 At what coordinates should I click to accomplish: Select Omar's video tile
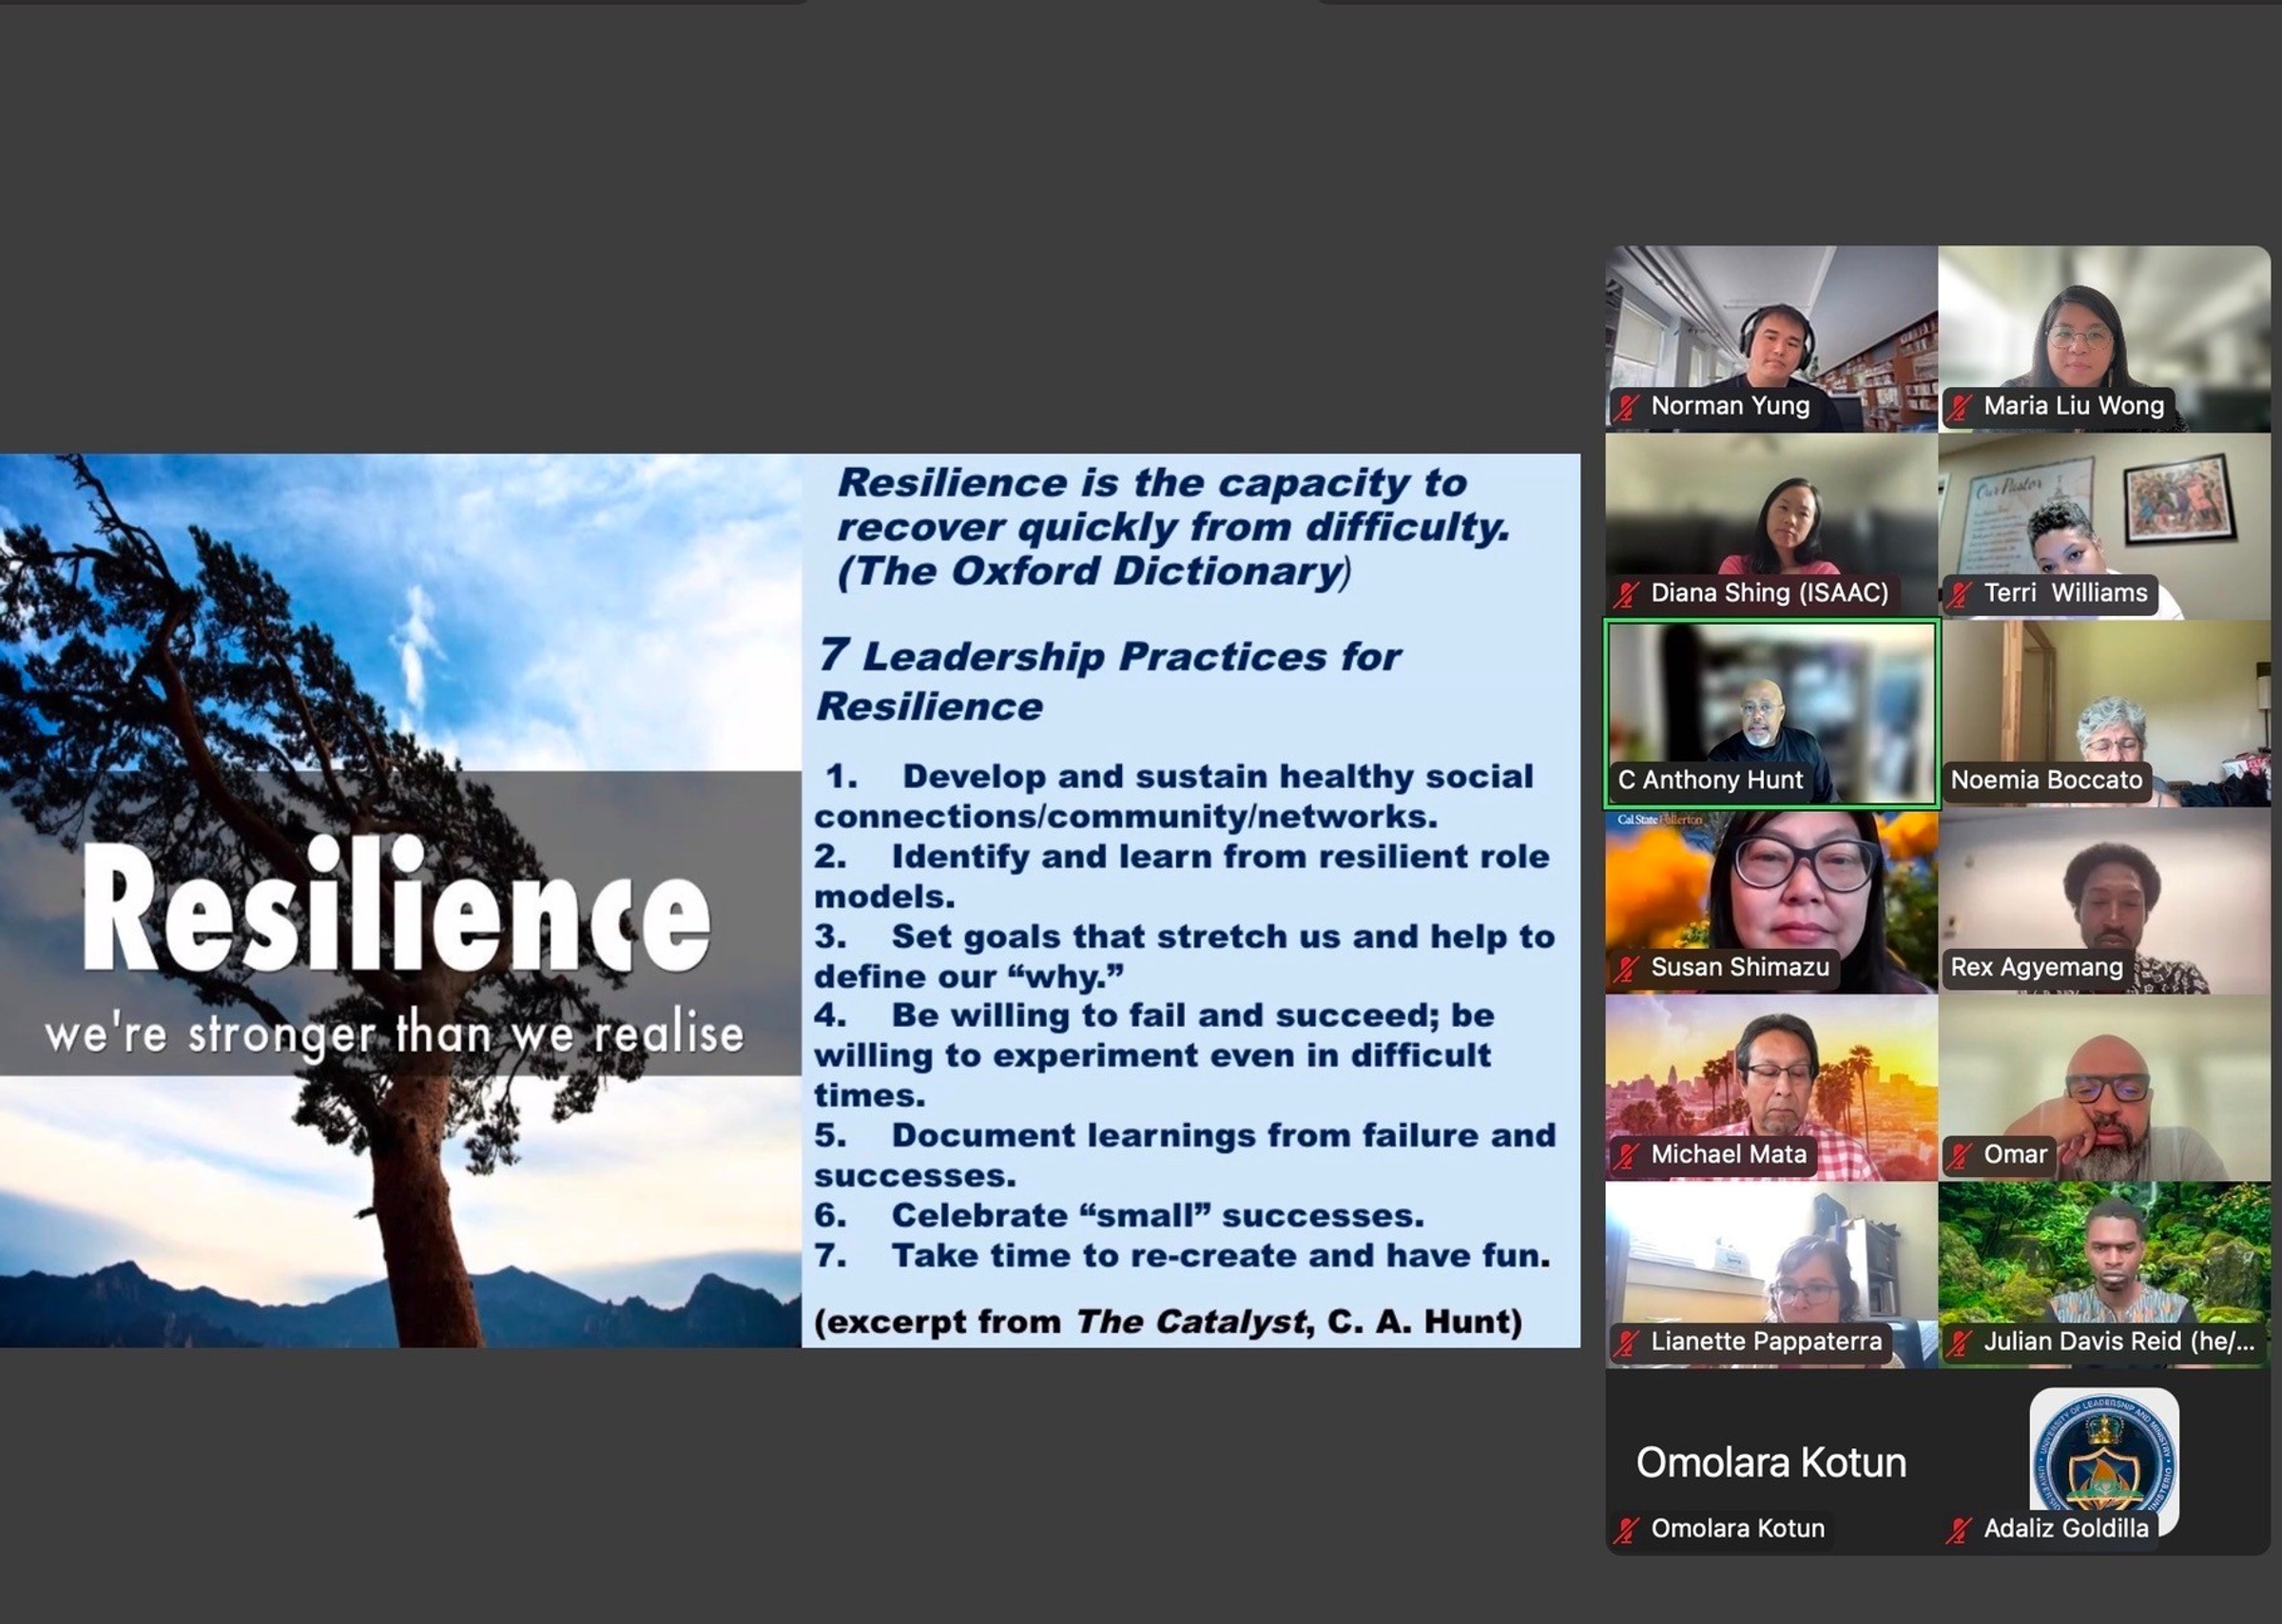2104,1087
